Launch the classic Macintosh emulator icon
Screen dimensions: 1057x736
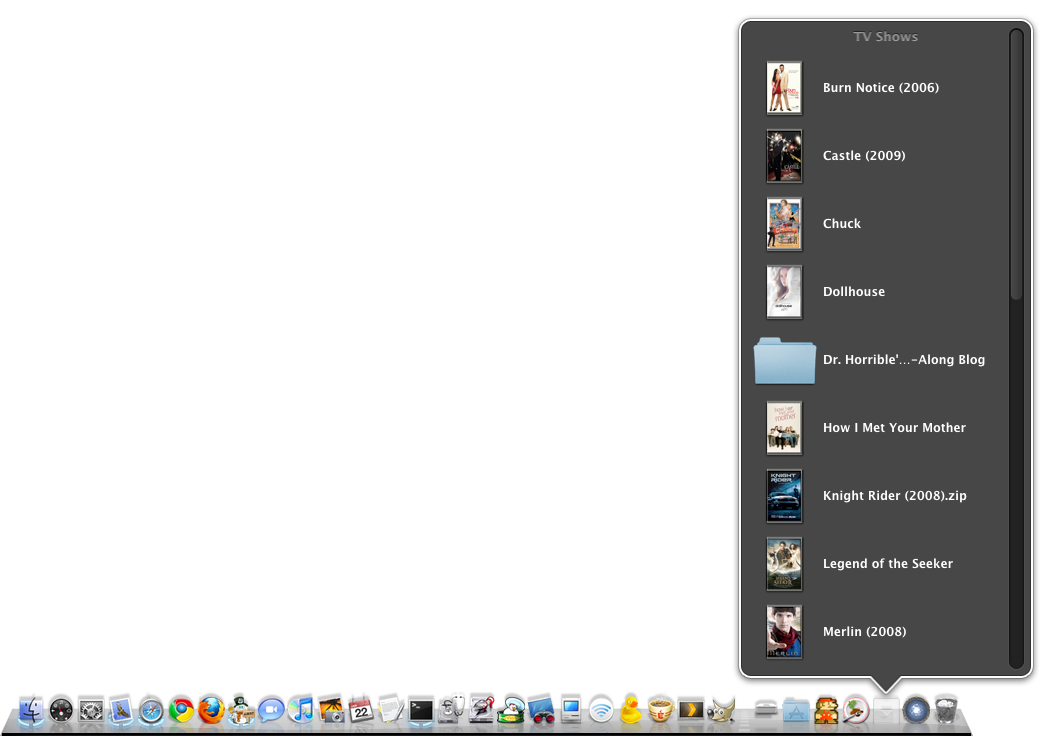[571, 710]
